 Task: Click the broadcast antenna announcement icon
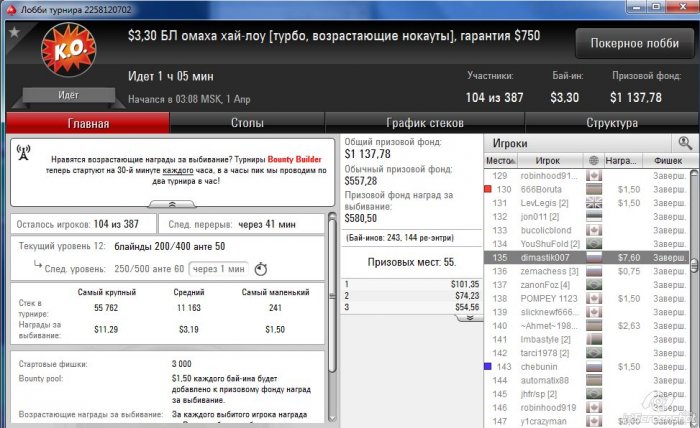(x=23, y=152)
